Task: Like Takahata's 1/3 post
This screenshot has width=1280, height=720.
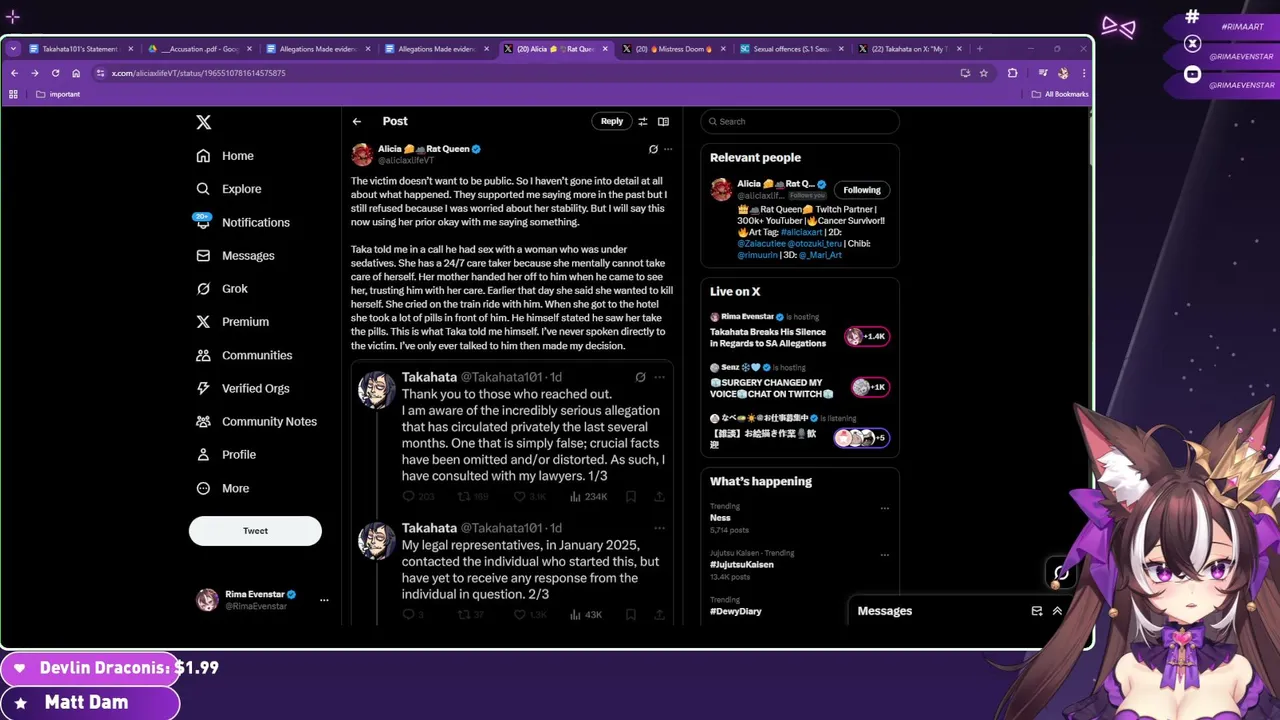Action: click(x=529, y=496)
